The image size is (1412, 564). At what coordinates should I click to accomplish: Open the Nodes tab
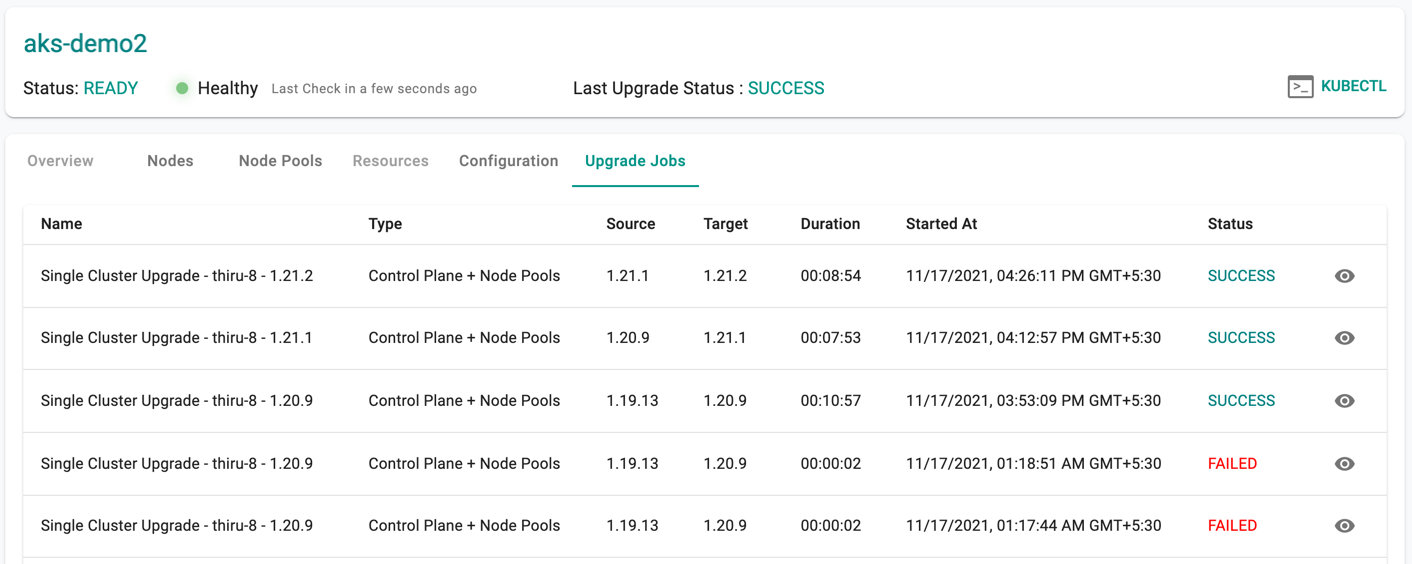(170, 161)
